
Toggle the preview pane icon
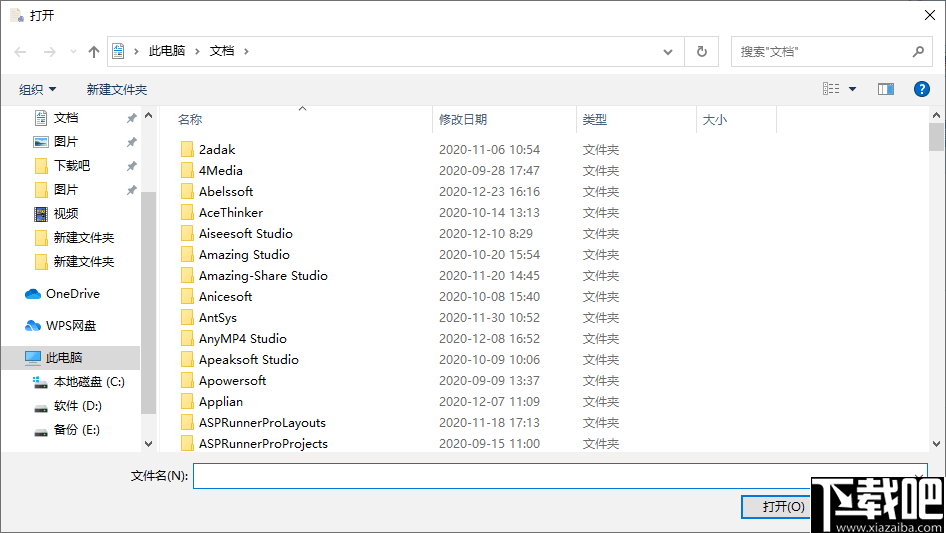[x=886, y=89]
